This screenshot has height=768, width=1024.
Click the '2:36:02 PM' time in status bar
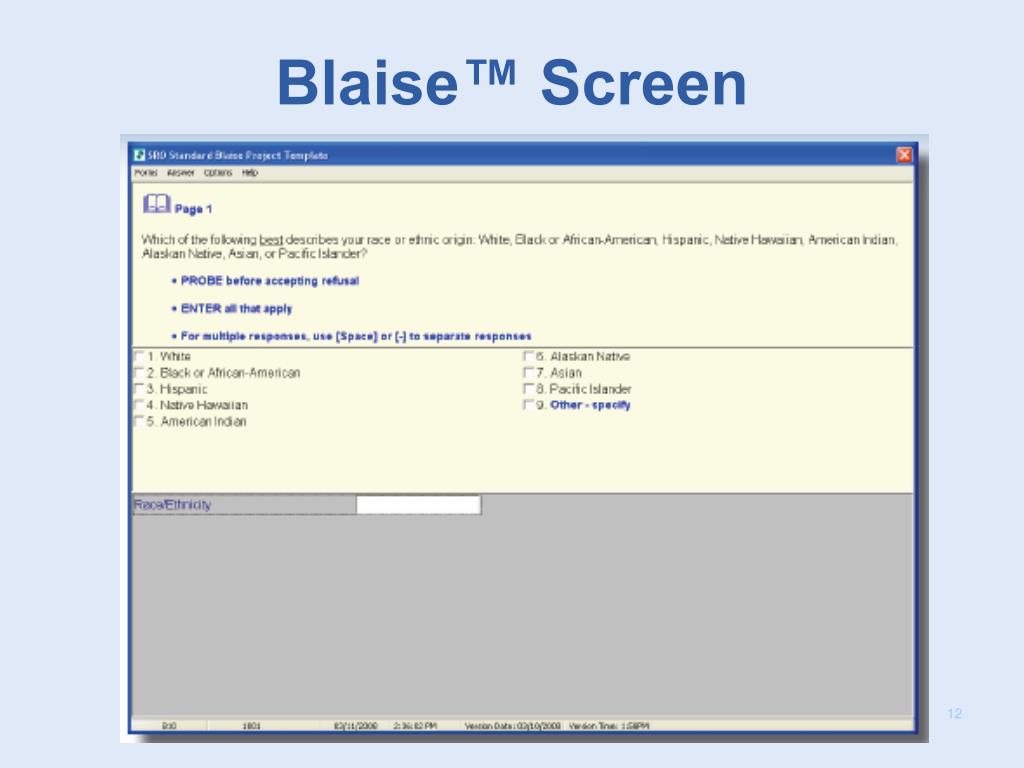(415, 726)
